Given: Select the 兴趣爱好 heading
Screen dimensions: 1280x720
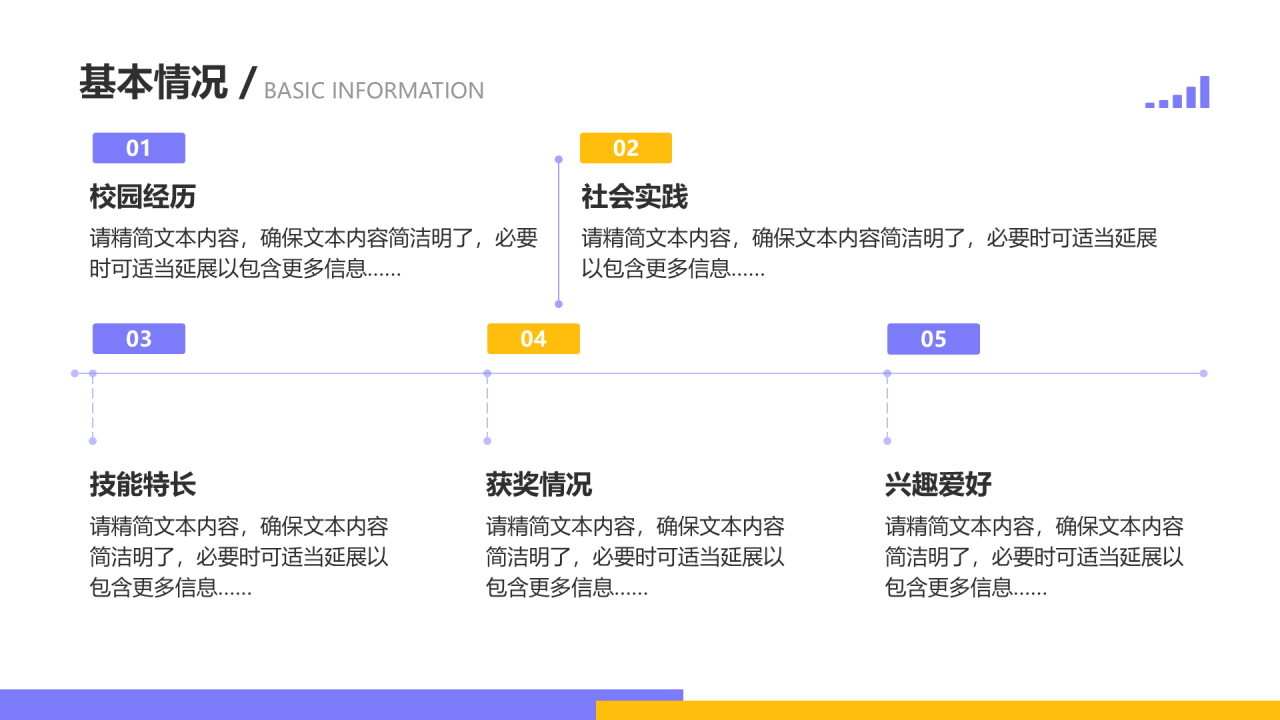Looking at the screenshot, I should coord(938,485).
